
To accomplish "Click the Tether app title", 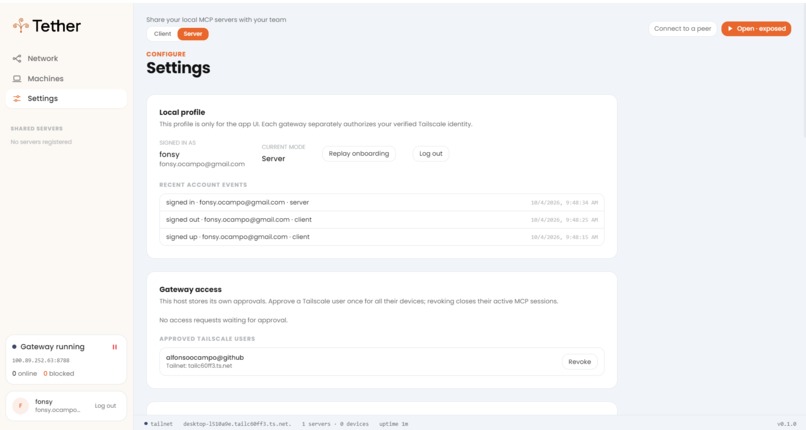I will pos(57,26).
